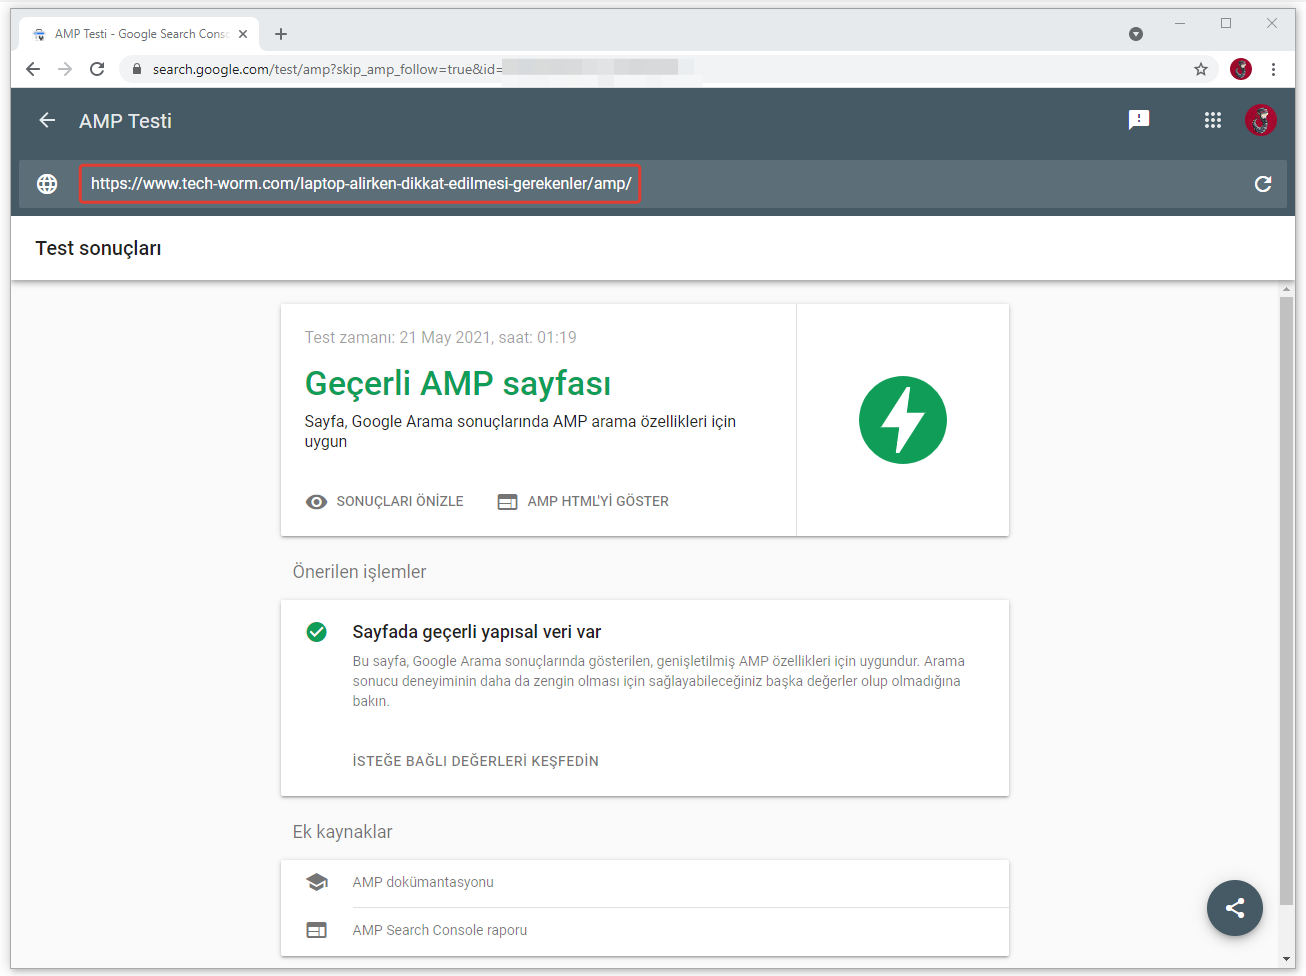Viewport: 1306px width, 976px height.
Task: Open Google account avatar in header
Action: 1260,120
